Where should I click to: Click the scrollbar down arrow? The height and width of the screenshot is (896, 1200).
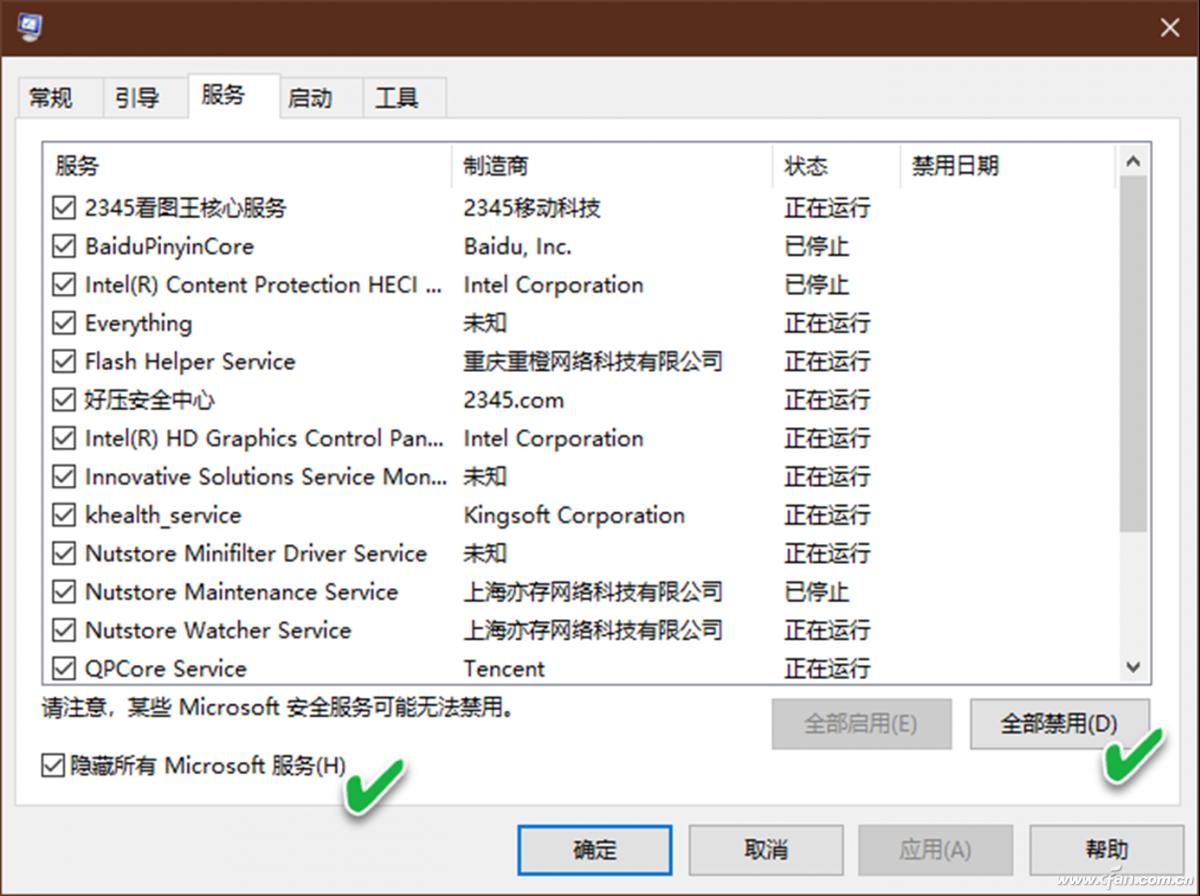click(1133, 666)
